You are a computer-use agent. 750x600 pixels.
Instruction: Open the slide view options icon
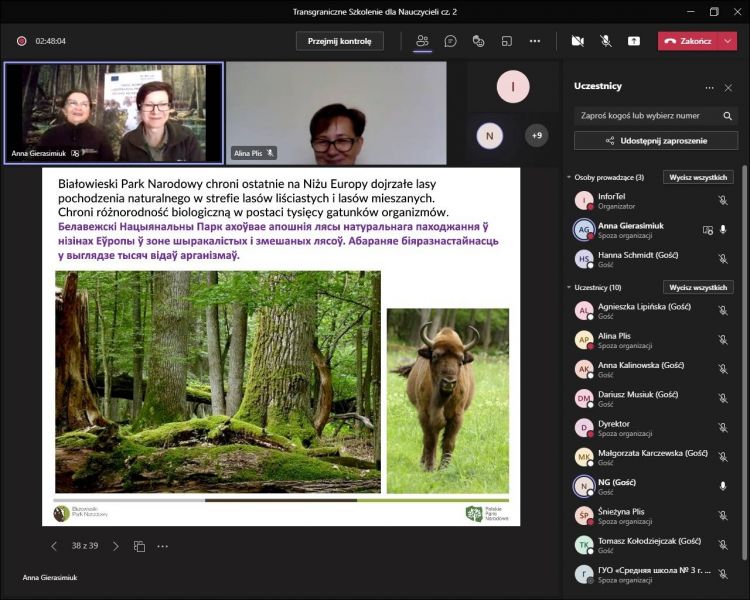click(x=139, y=546)
